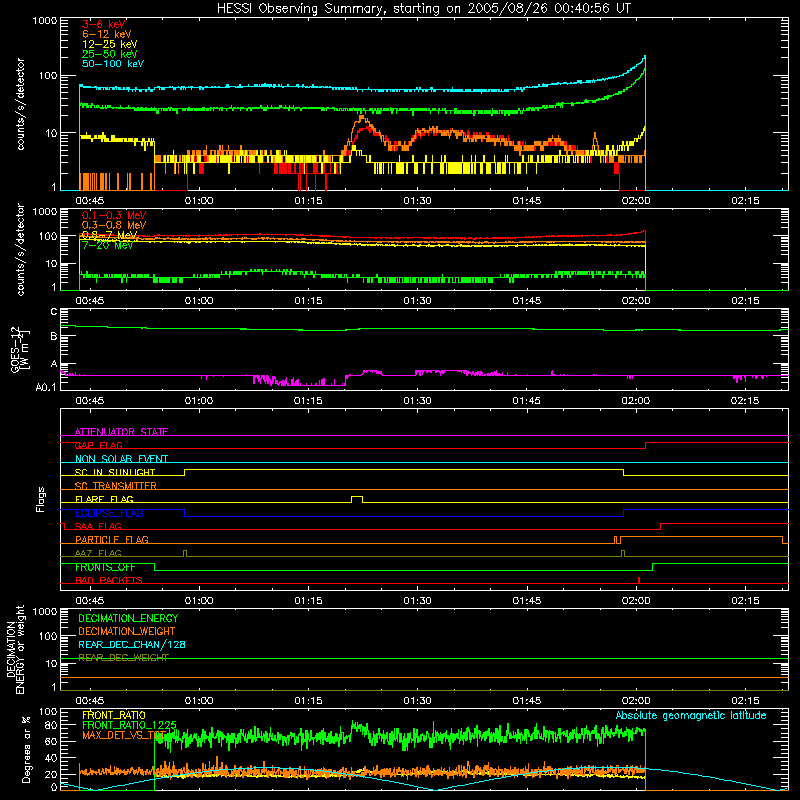Image resolution: width=800 pixels, height=800 pixels.
Task: Click the BAD_PACKETS flag label
Action: [109, 580]
